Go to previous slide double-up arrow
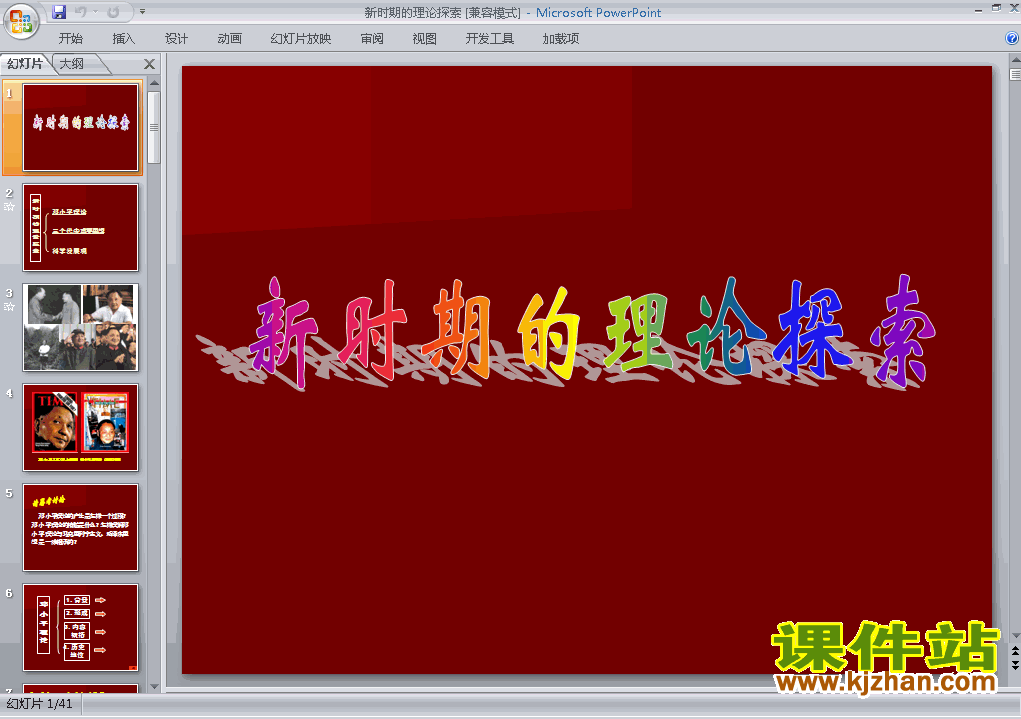This screenshot has height=719, width=1021. pyautogui.click(x=1015, y=651)
